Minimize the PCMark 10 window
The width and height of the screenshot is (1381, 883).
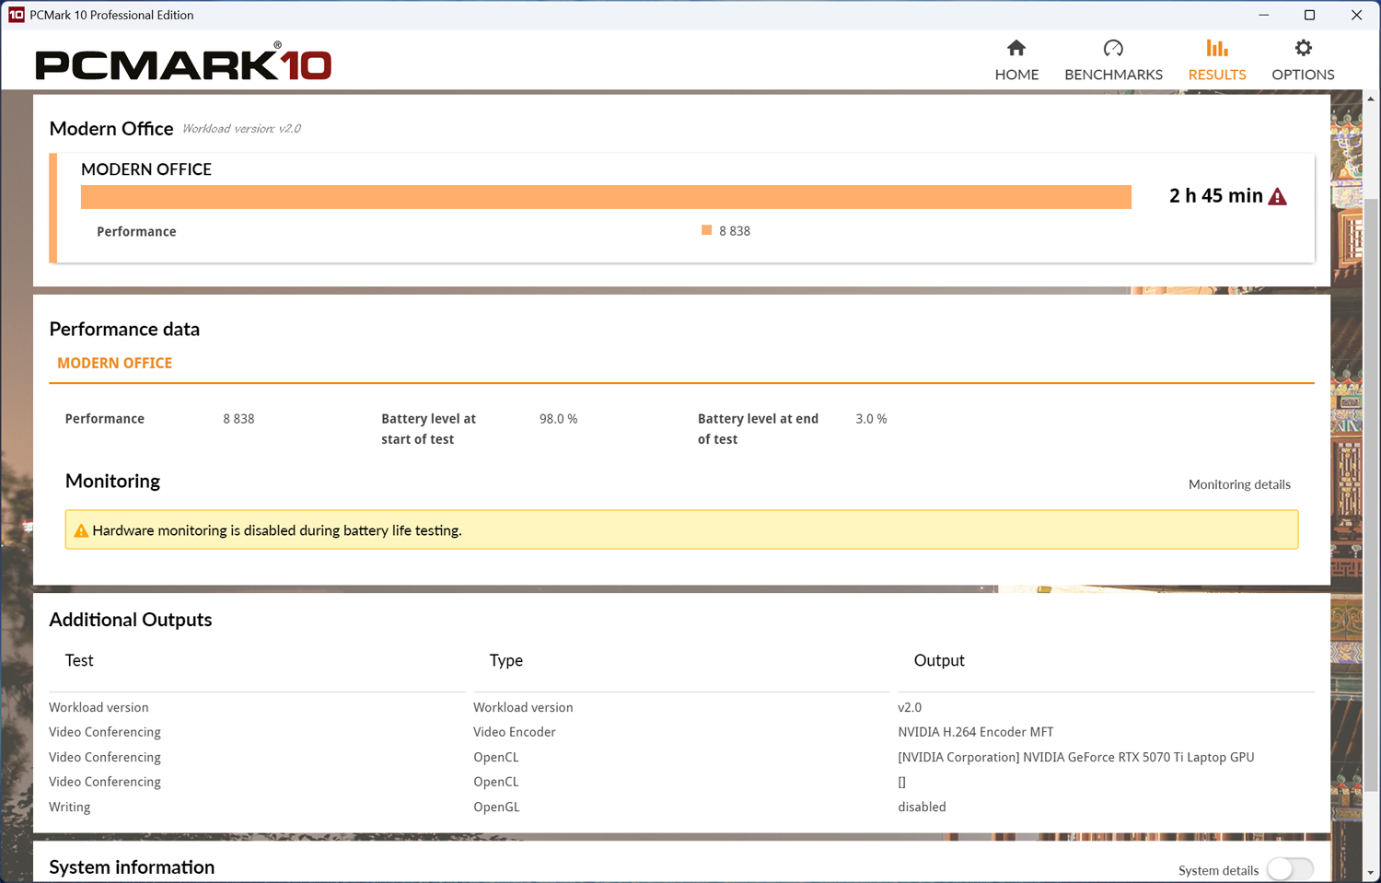tap(1264, 15)
